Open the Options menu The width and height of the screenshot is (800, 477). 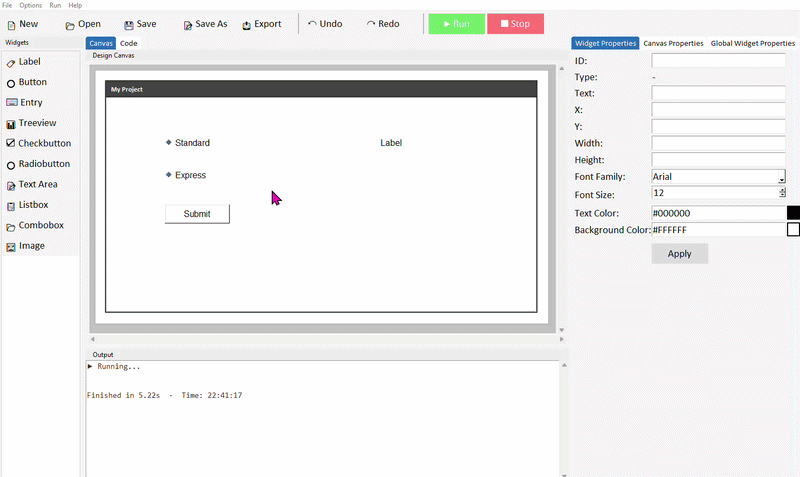pos(31,5)
